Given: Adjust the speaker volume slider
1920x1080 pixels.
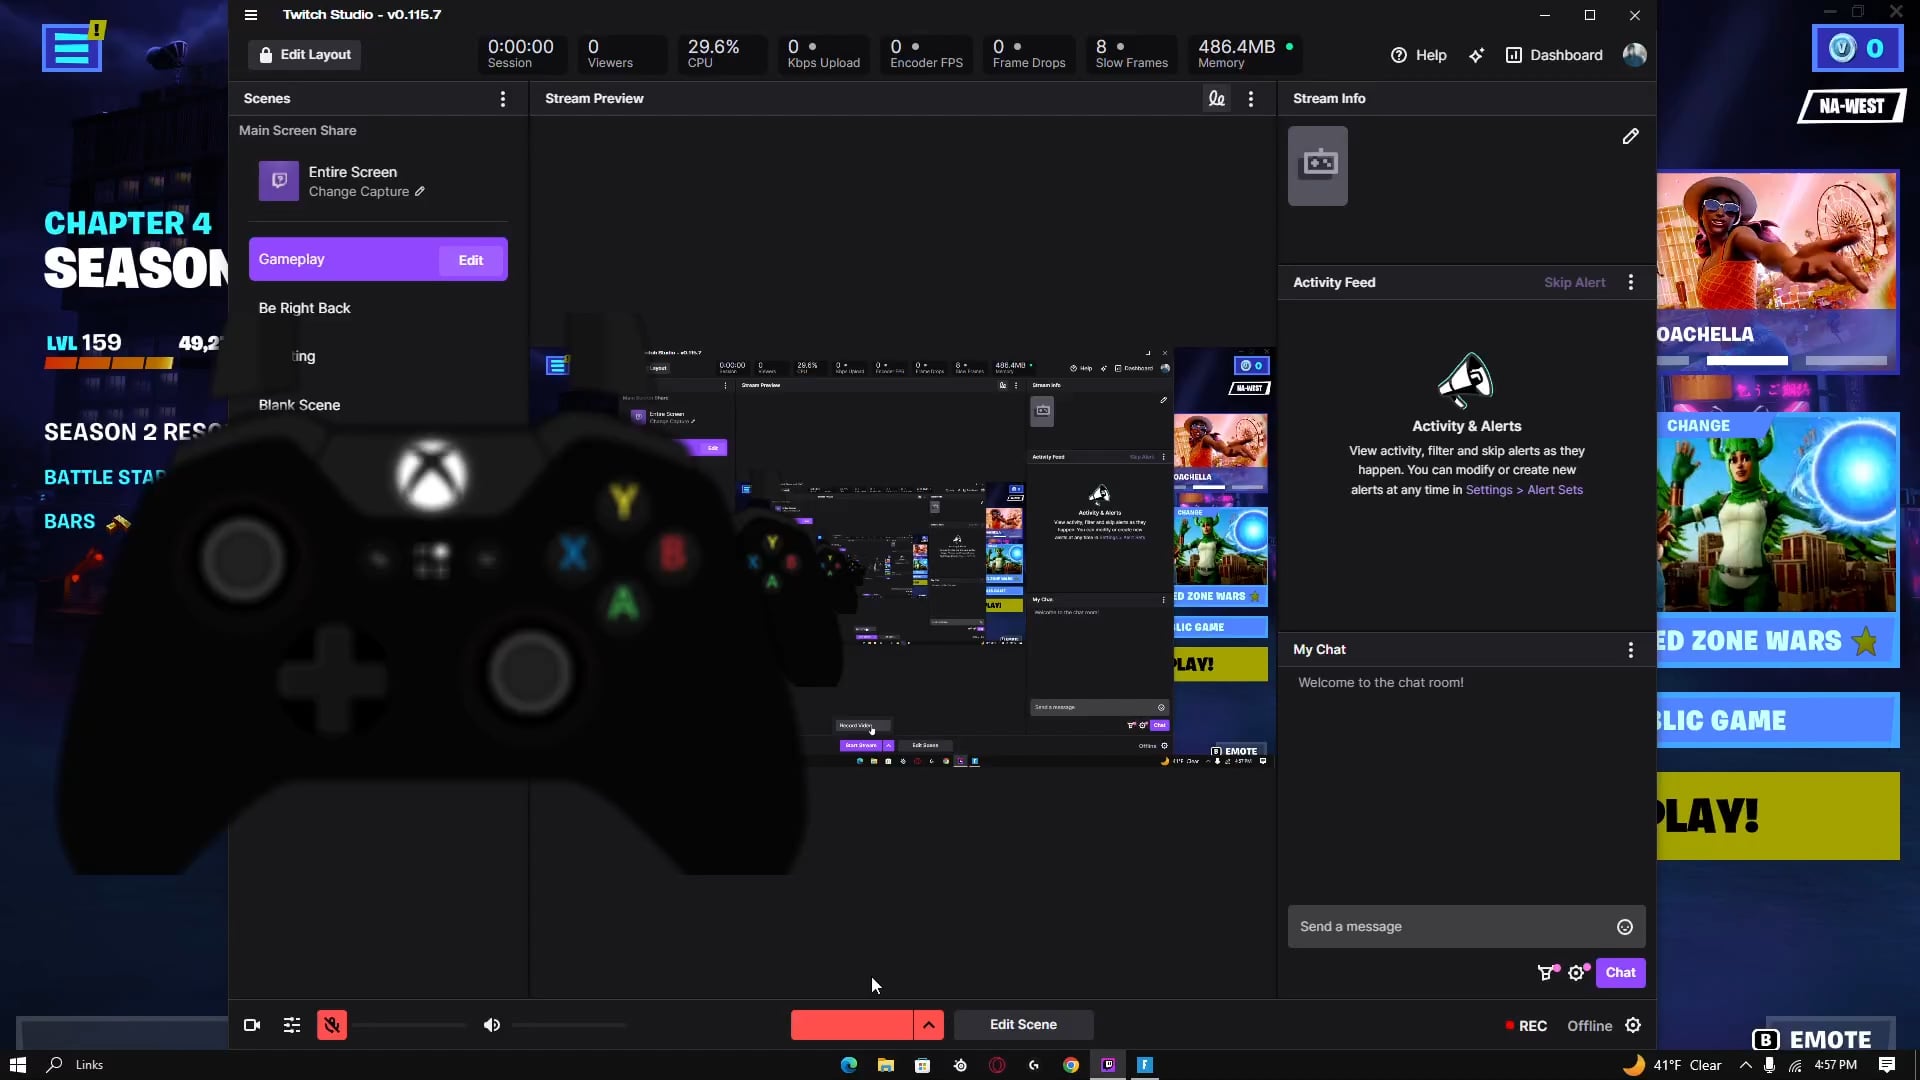Looking at the screenshot, I should pyautogui.click(x=568, y=1025).
